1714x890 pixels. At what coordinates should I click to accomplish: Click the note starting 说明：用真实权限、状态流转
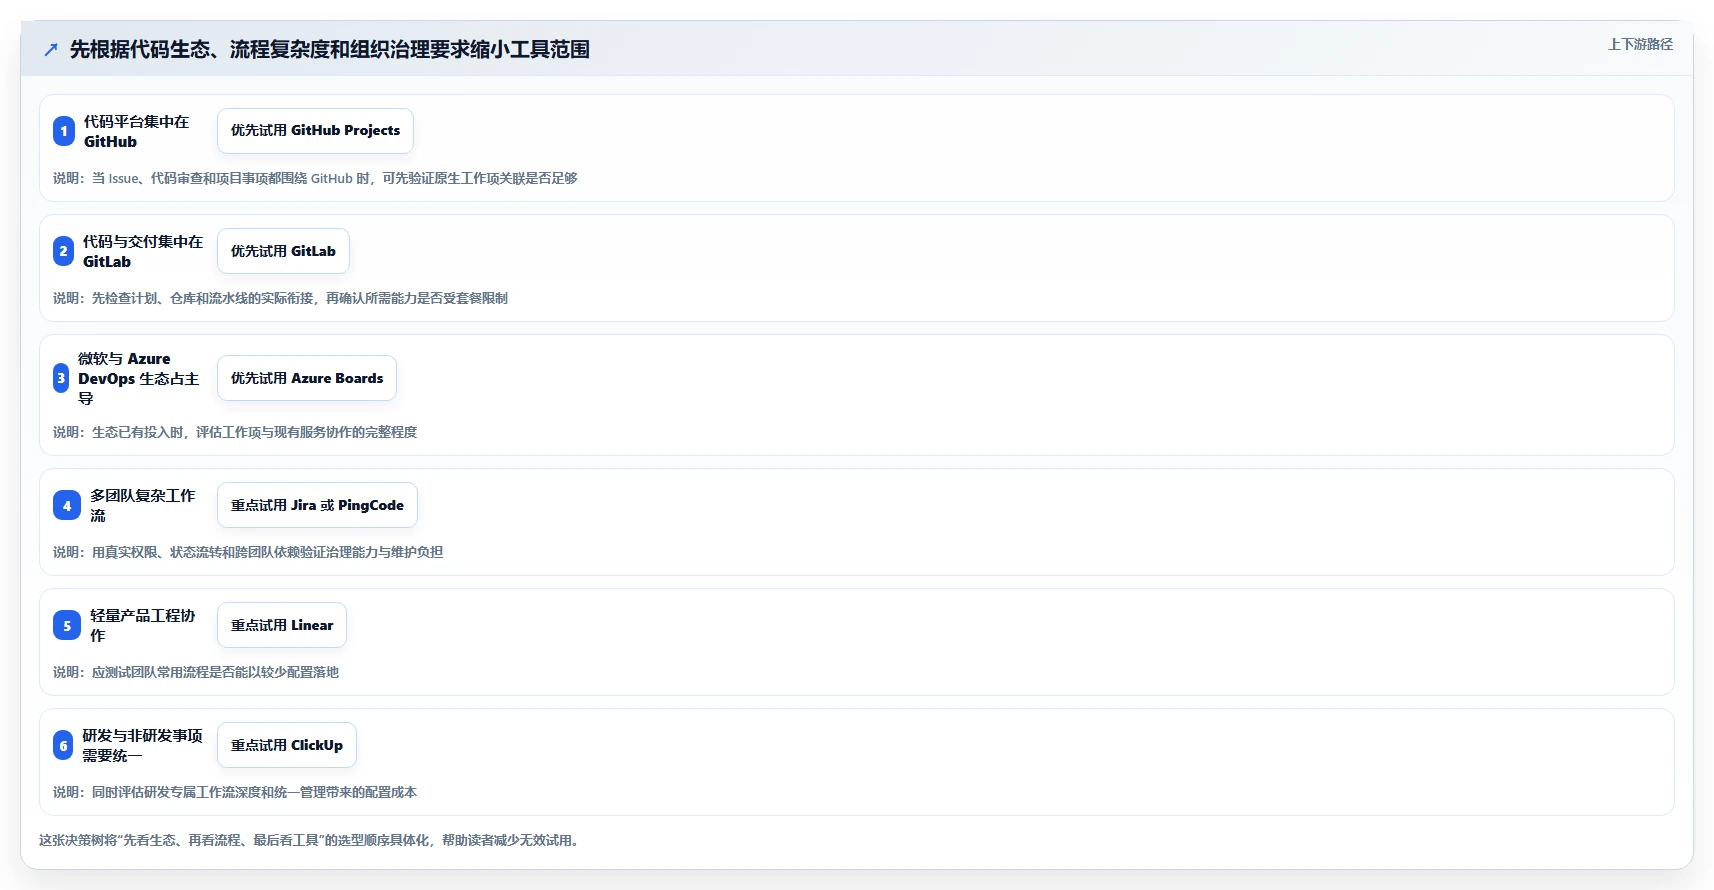[x=248, y=552]
